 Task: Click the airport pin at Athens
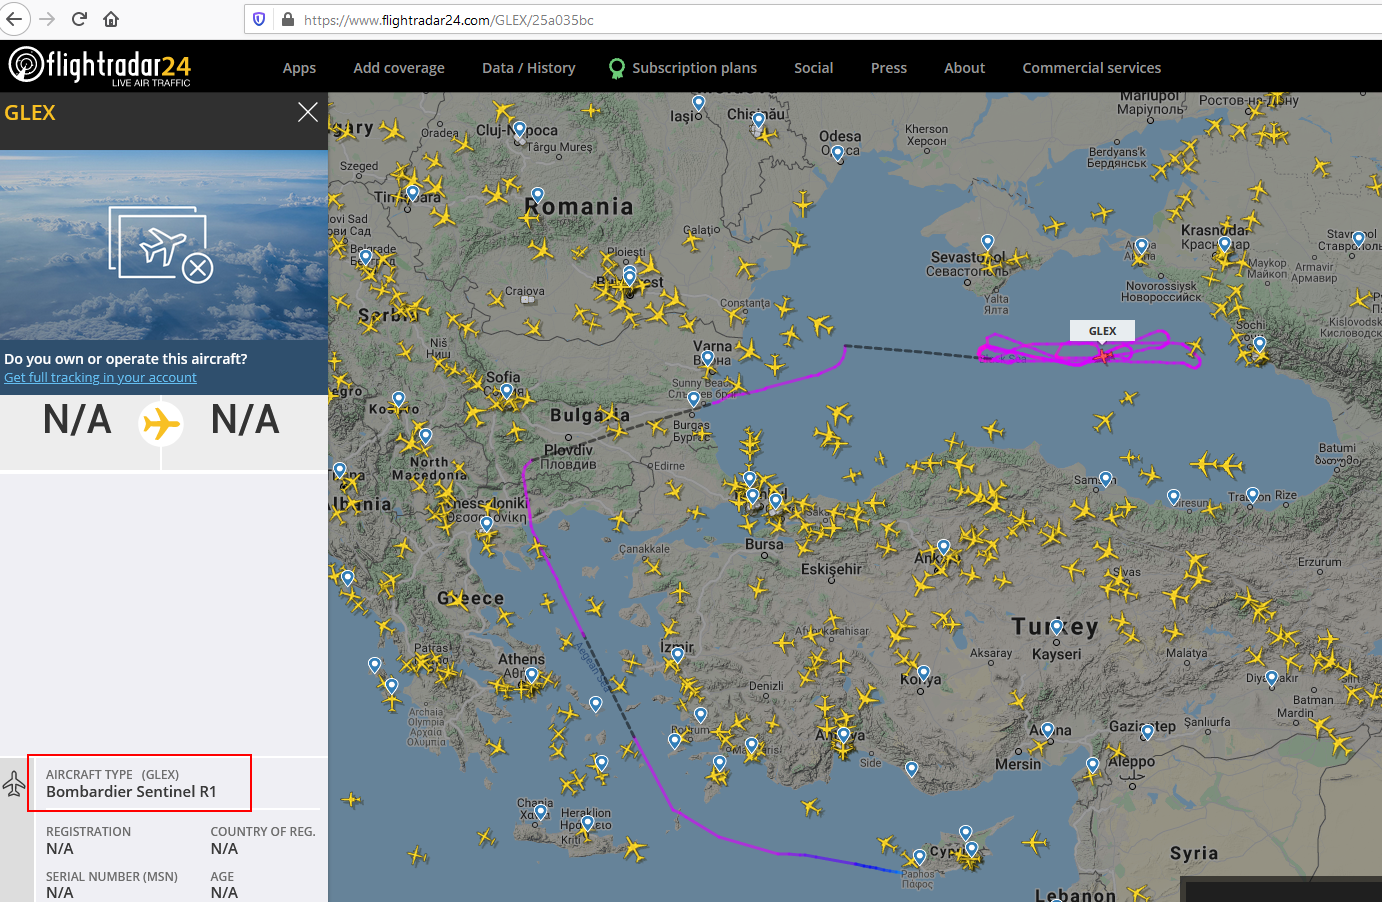pyautogui.click(x=532, y=676)
